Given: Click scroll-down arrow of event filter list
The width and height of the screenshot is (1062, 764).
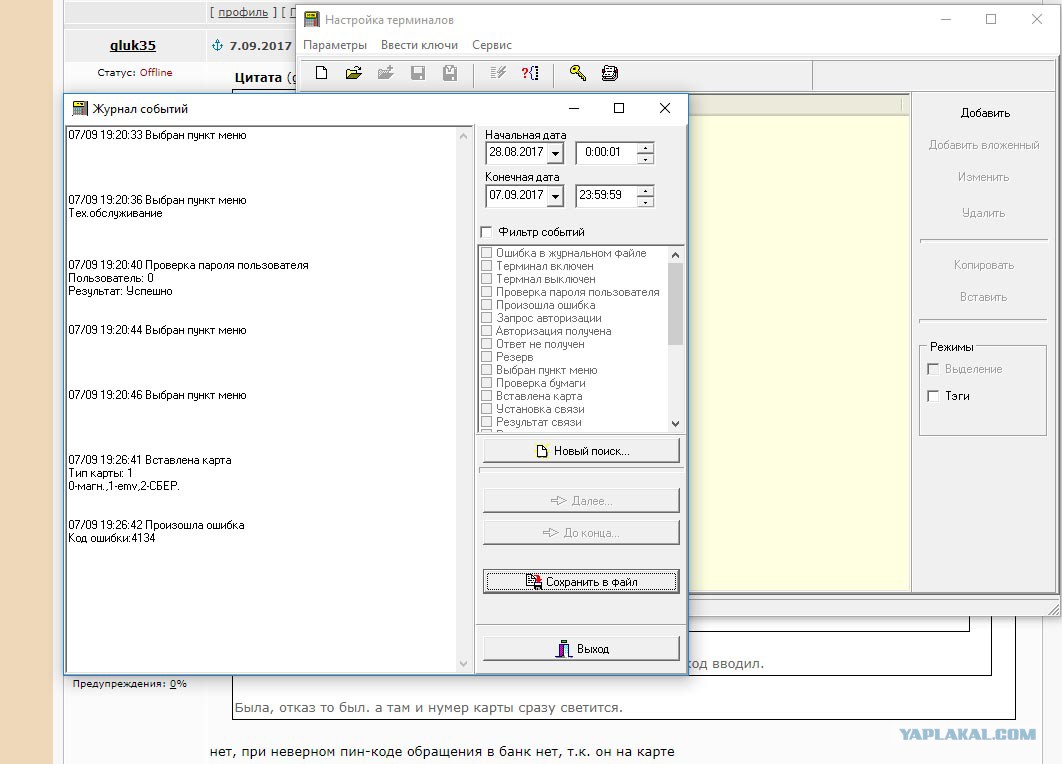Looking at the screenshot, I should 675,424.
